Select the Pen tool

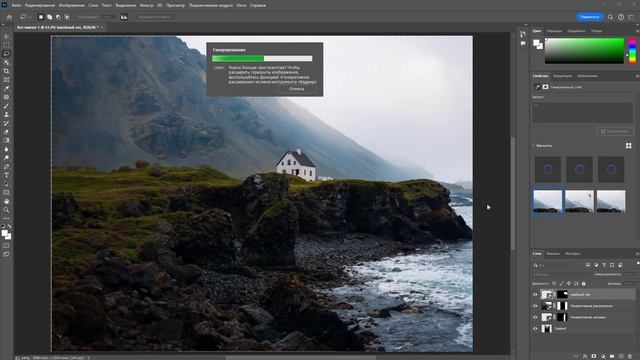[6, 167]
